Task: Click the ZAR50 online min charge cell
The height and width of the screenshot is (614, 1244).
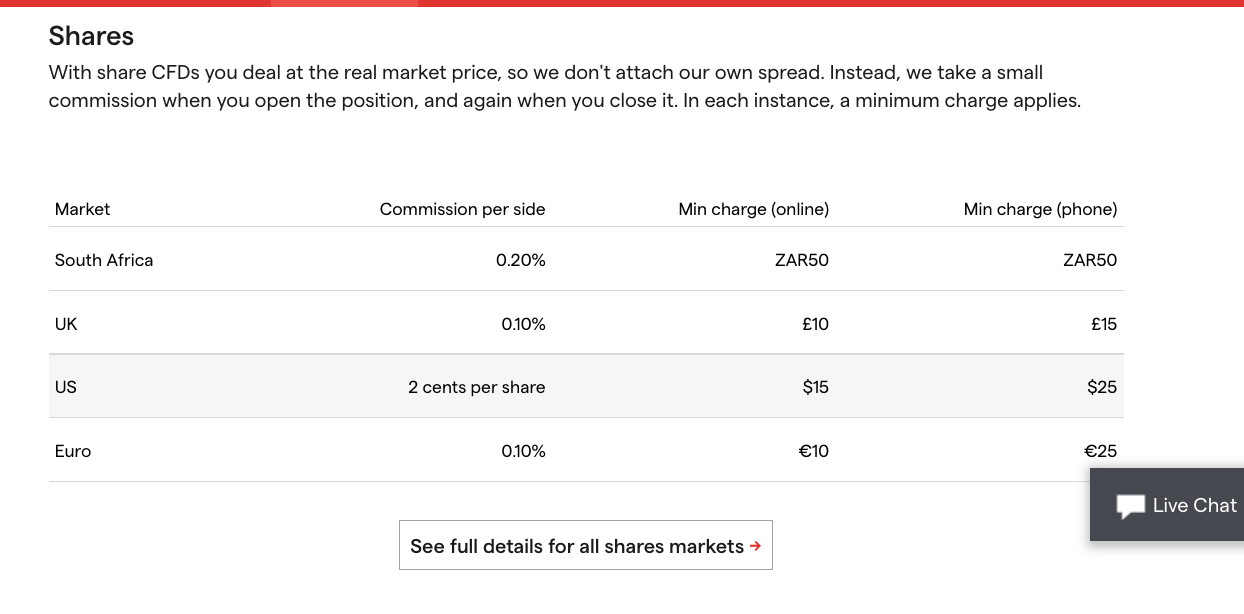Action: [x=801, y=260]
